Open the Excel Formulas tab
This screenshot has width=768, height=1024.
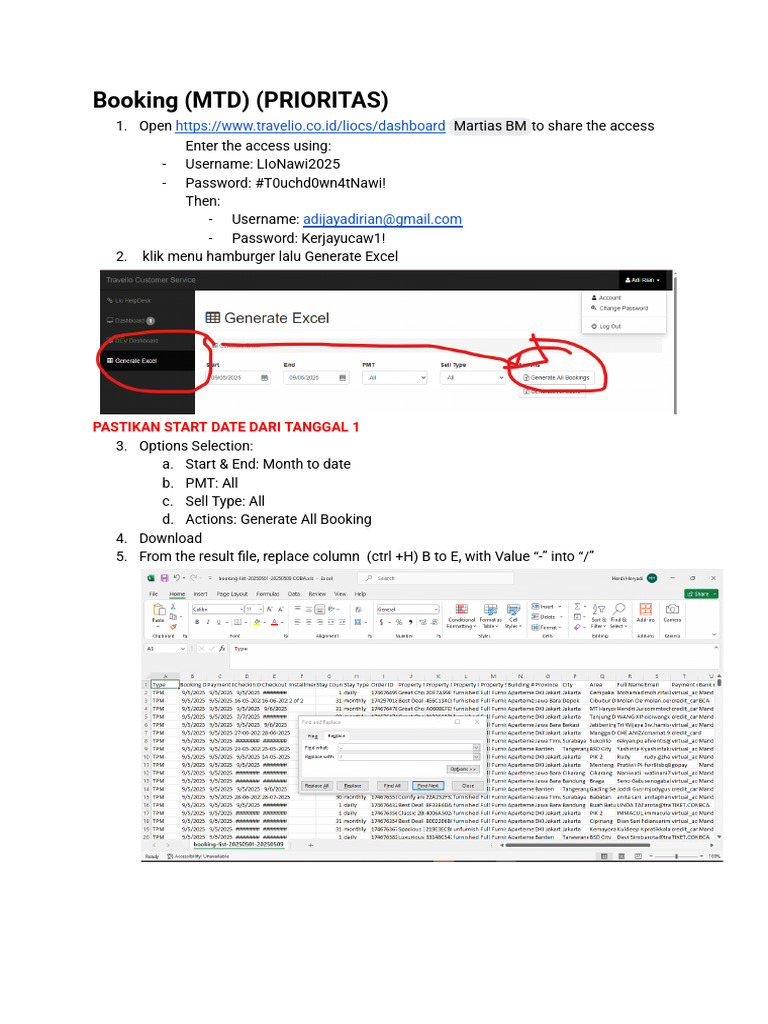click(x=268, y=594)
